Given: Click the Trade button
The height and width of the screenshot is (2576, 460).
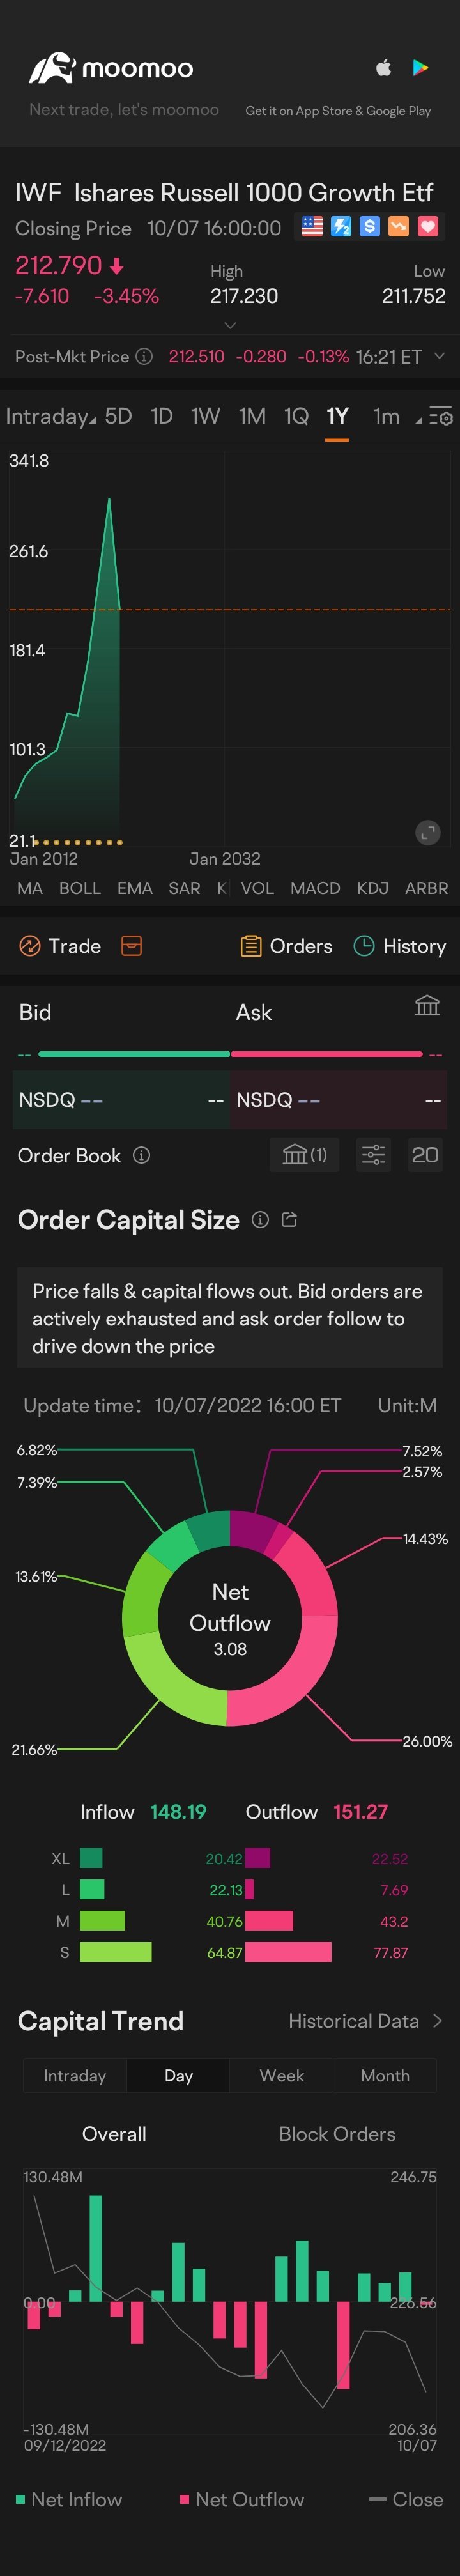Looking at the screenshot, I should (60, 946).
